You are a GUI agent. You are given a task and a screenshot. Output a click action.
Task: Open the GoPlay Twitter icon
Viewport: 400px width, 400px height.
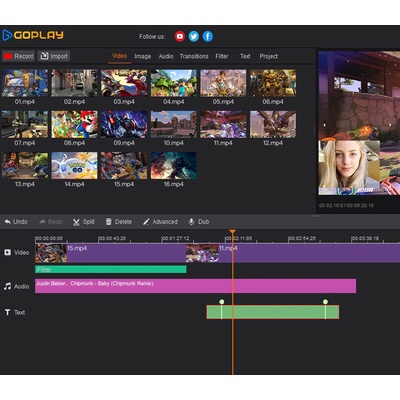pyautogui.click(x=194, y=36)
